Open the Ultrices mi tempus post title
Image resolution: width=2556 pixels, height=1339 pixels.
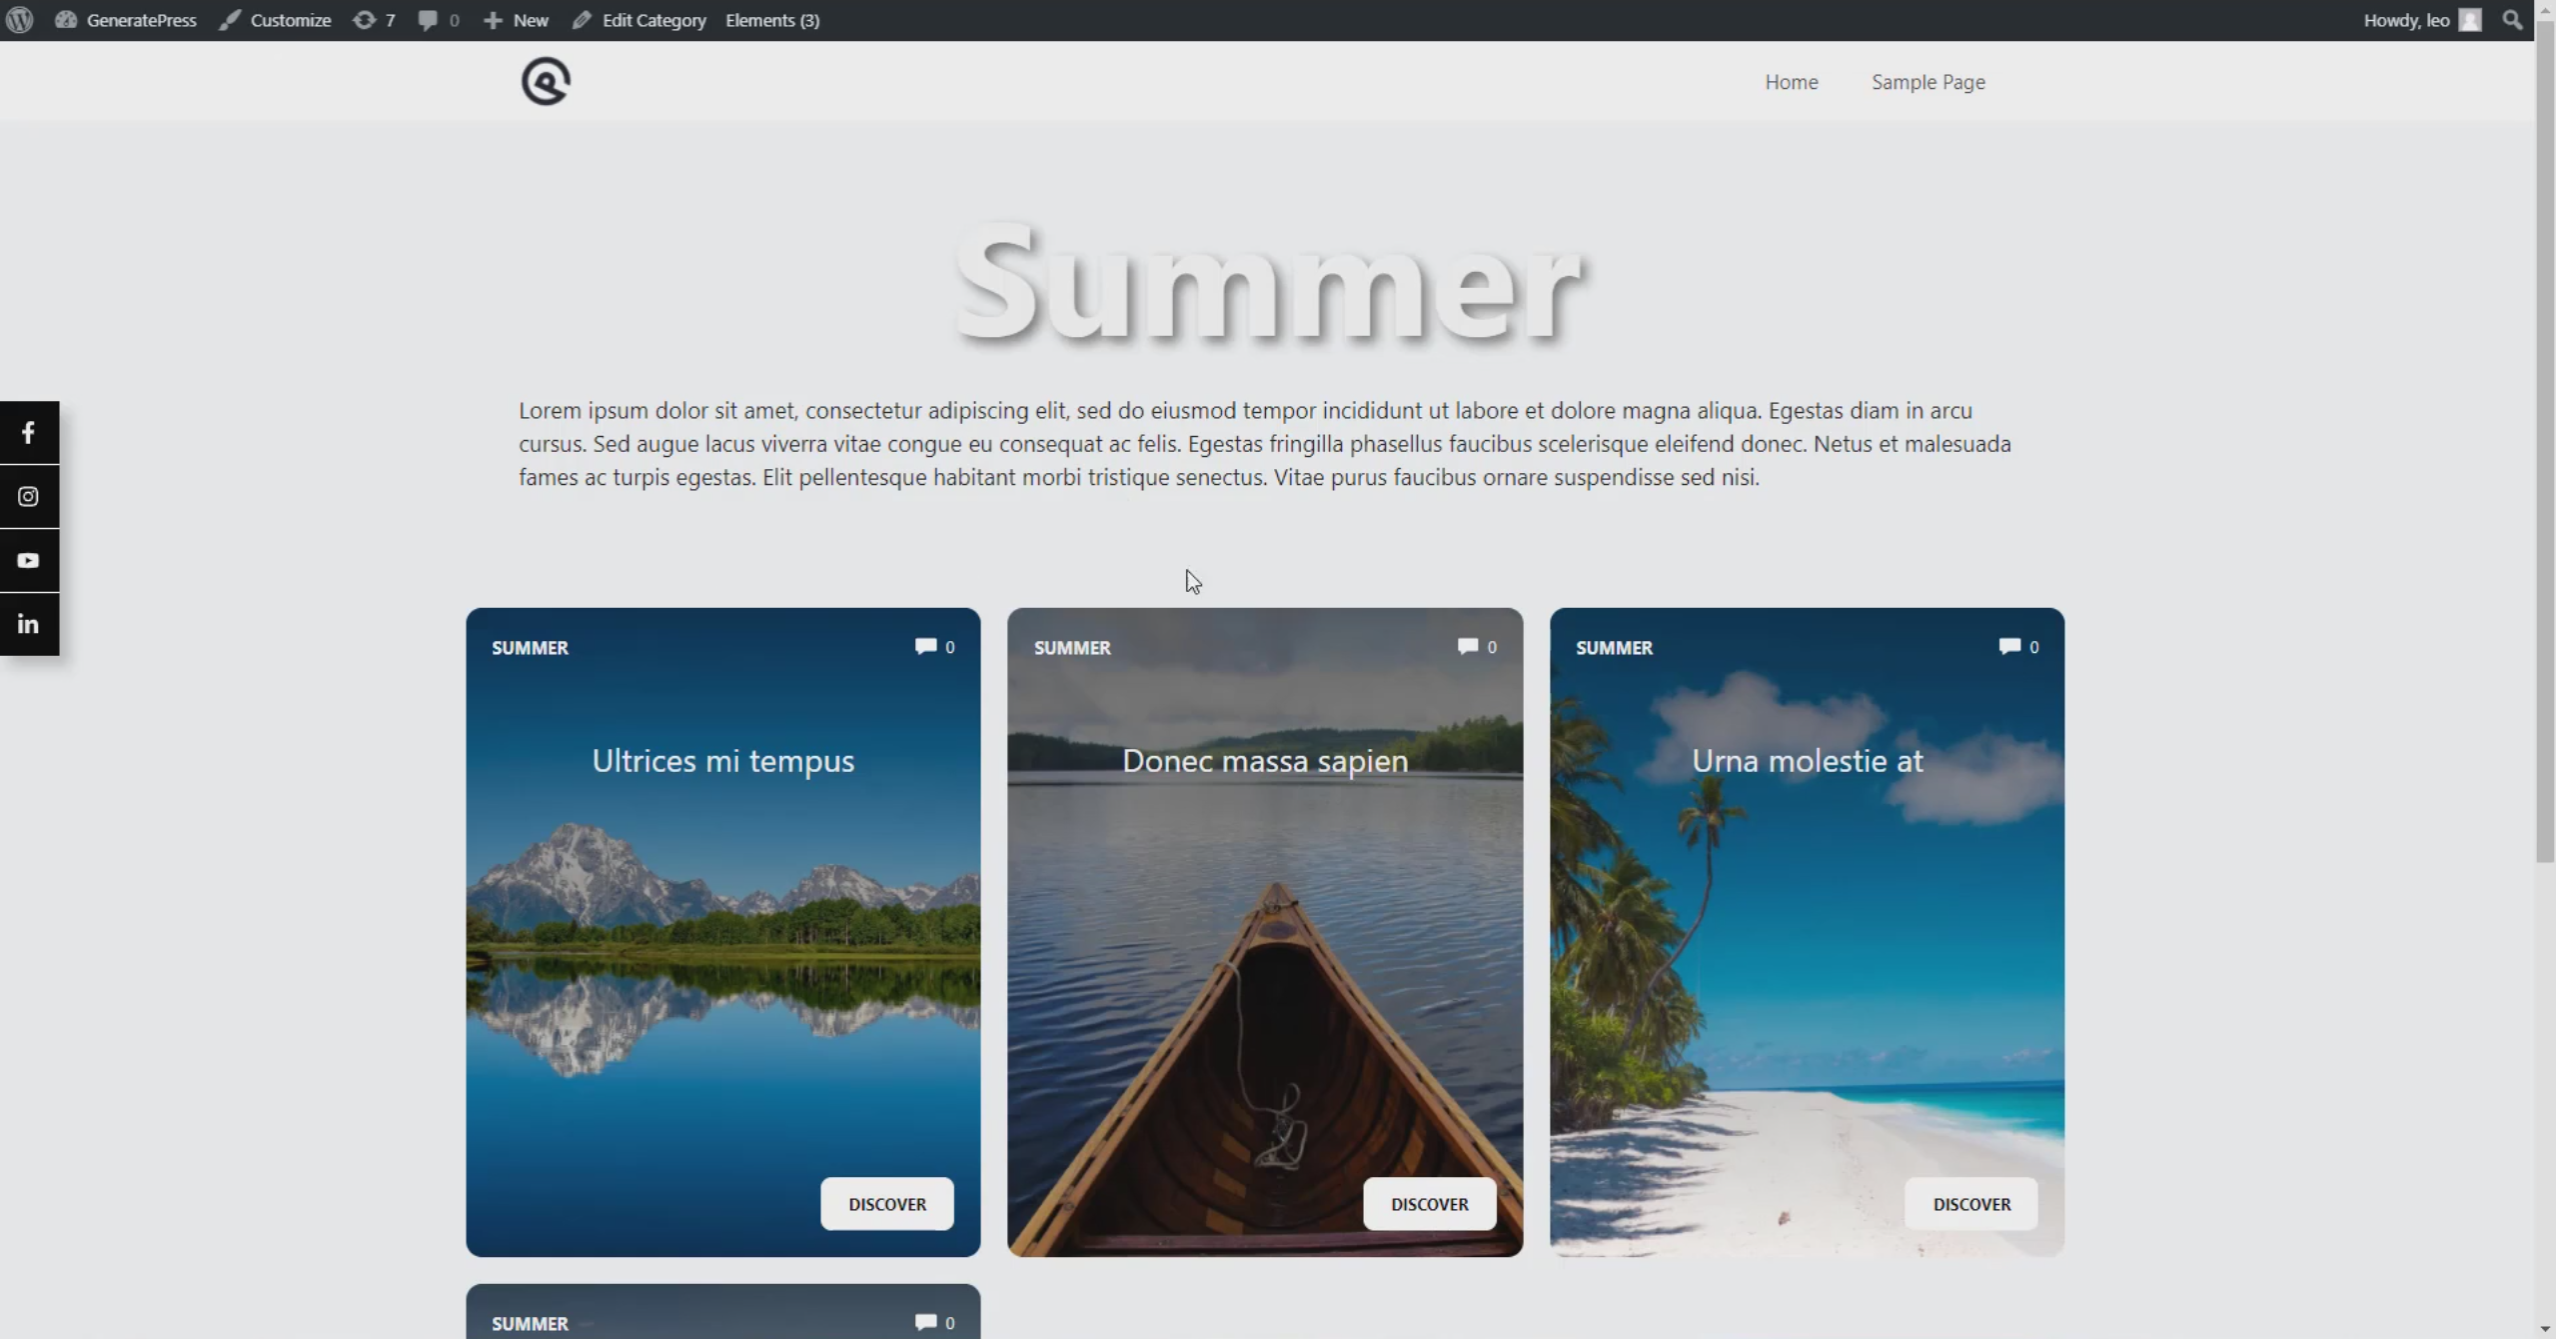723,761
